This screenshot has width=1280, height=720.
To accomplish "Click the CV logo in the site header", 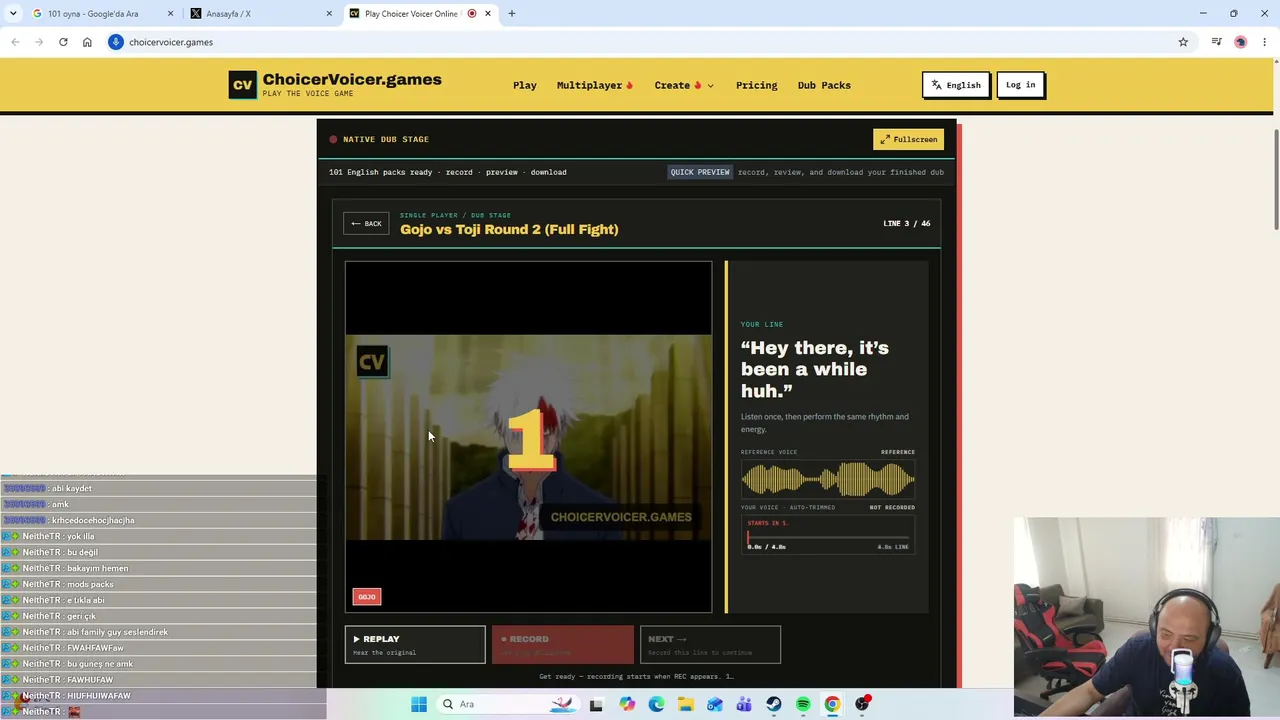I will [242, 85].
